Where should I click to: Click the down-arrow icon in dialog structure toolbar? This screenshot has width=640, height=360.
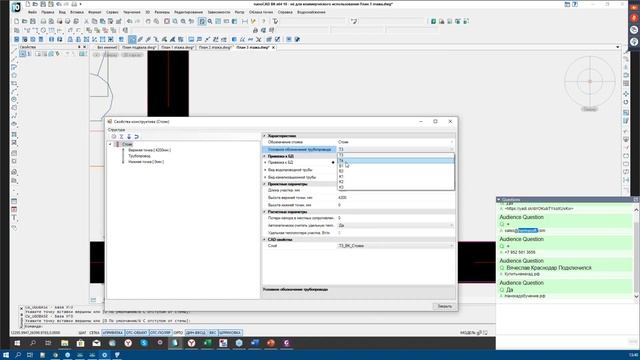(129, 136)
